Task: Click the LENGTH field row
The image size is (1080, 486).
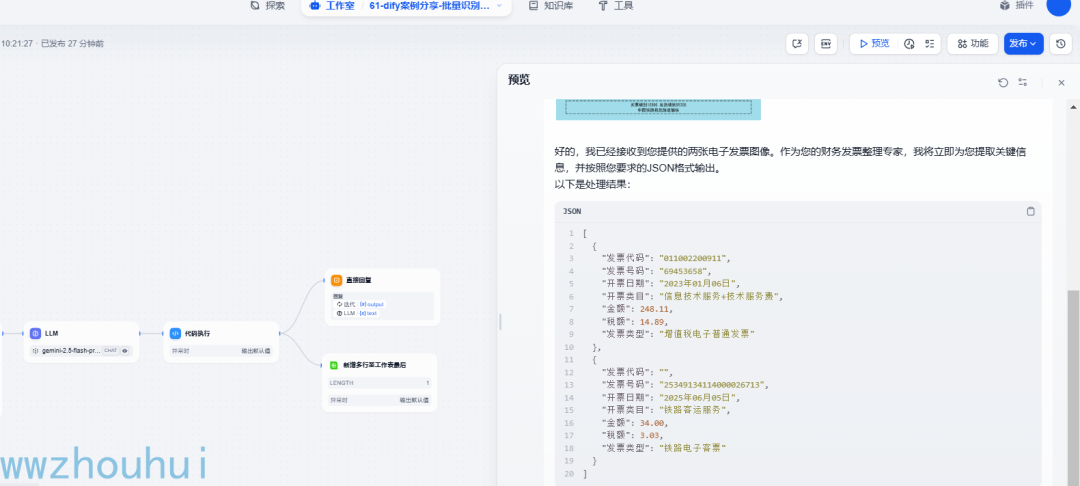Action: (x=380, y=383)
